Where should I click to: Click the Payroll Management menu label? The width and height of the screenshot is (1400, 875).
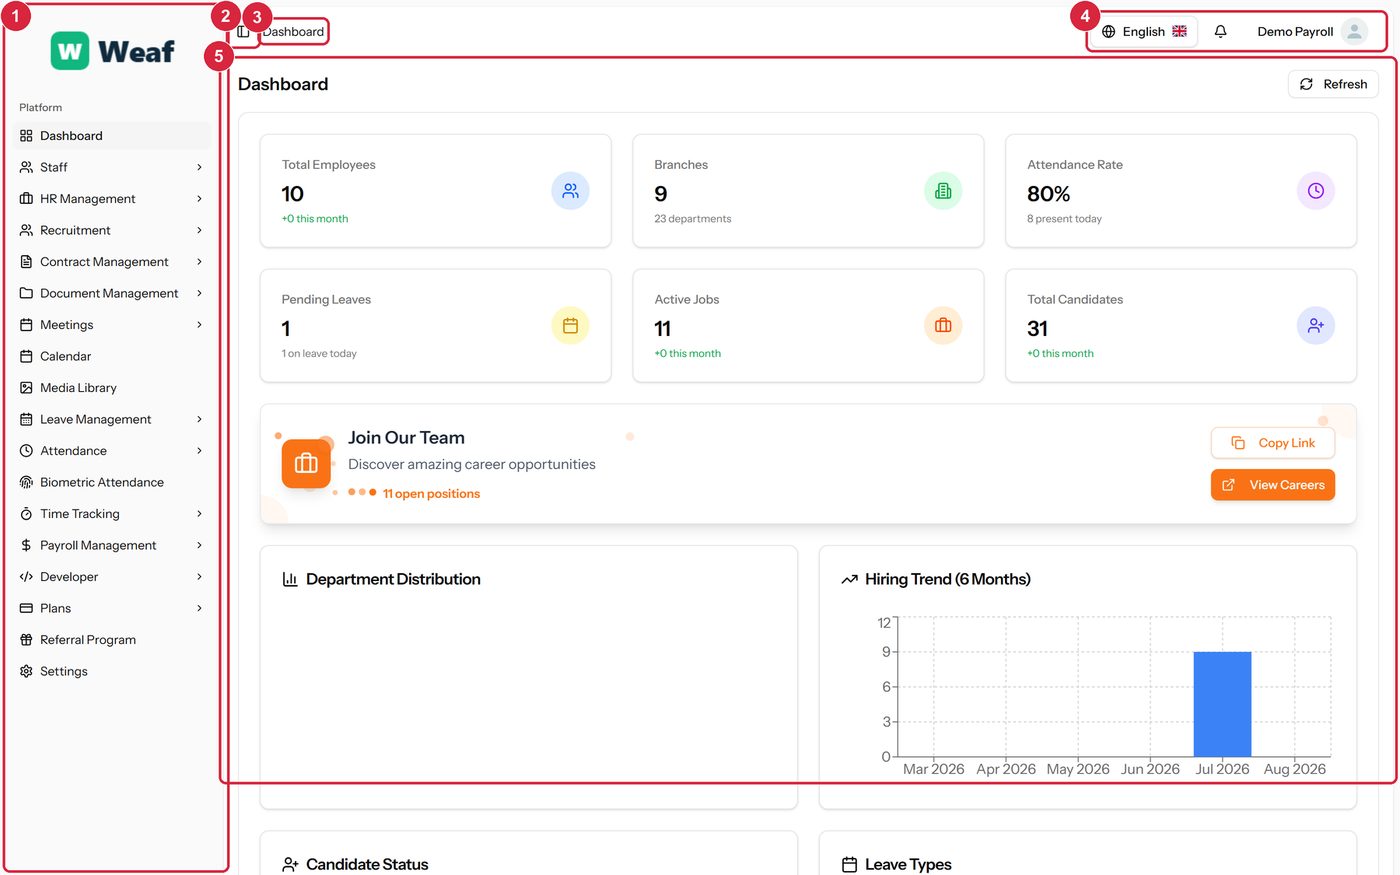(x=98, y=545)
